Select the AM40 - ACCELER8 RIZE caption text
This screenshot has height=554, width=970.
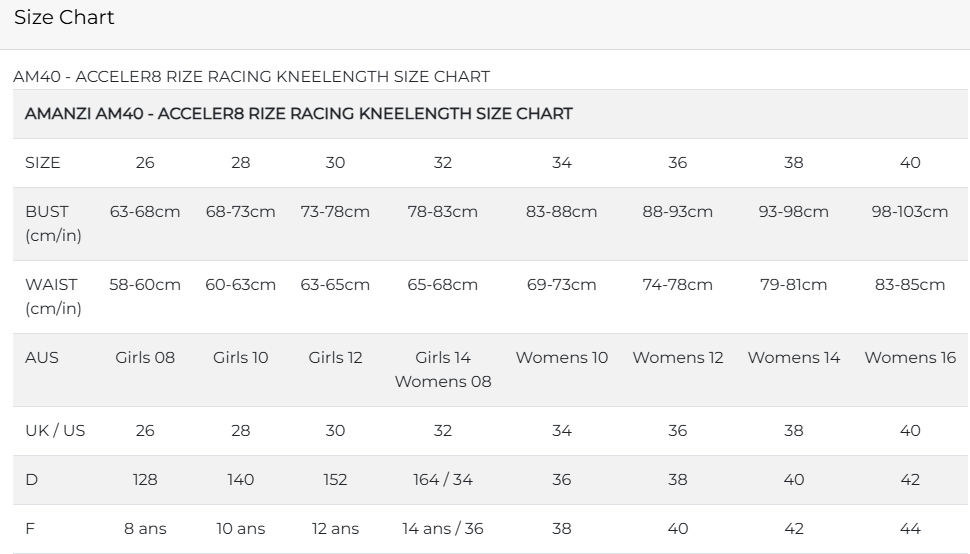pyautogui.click(x=251, y=77)
